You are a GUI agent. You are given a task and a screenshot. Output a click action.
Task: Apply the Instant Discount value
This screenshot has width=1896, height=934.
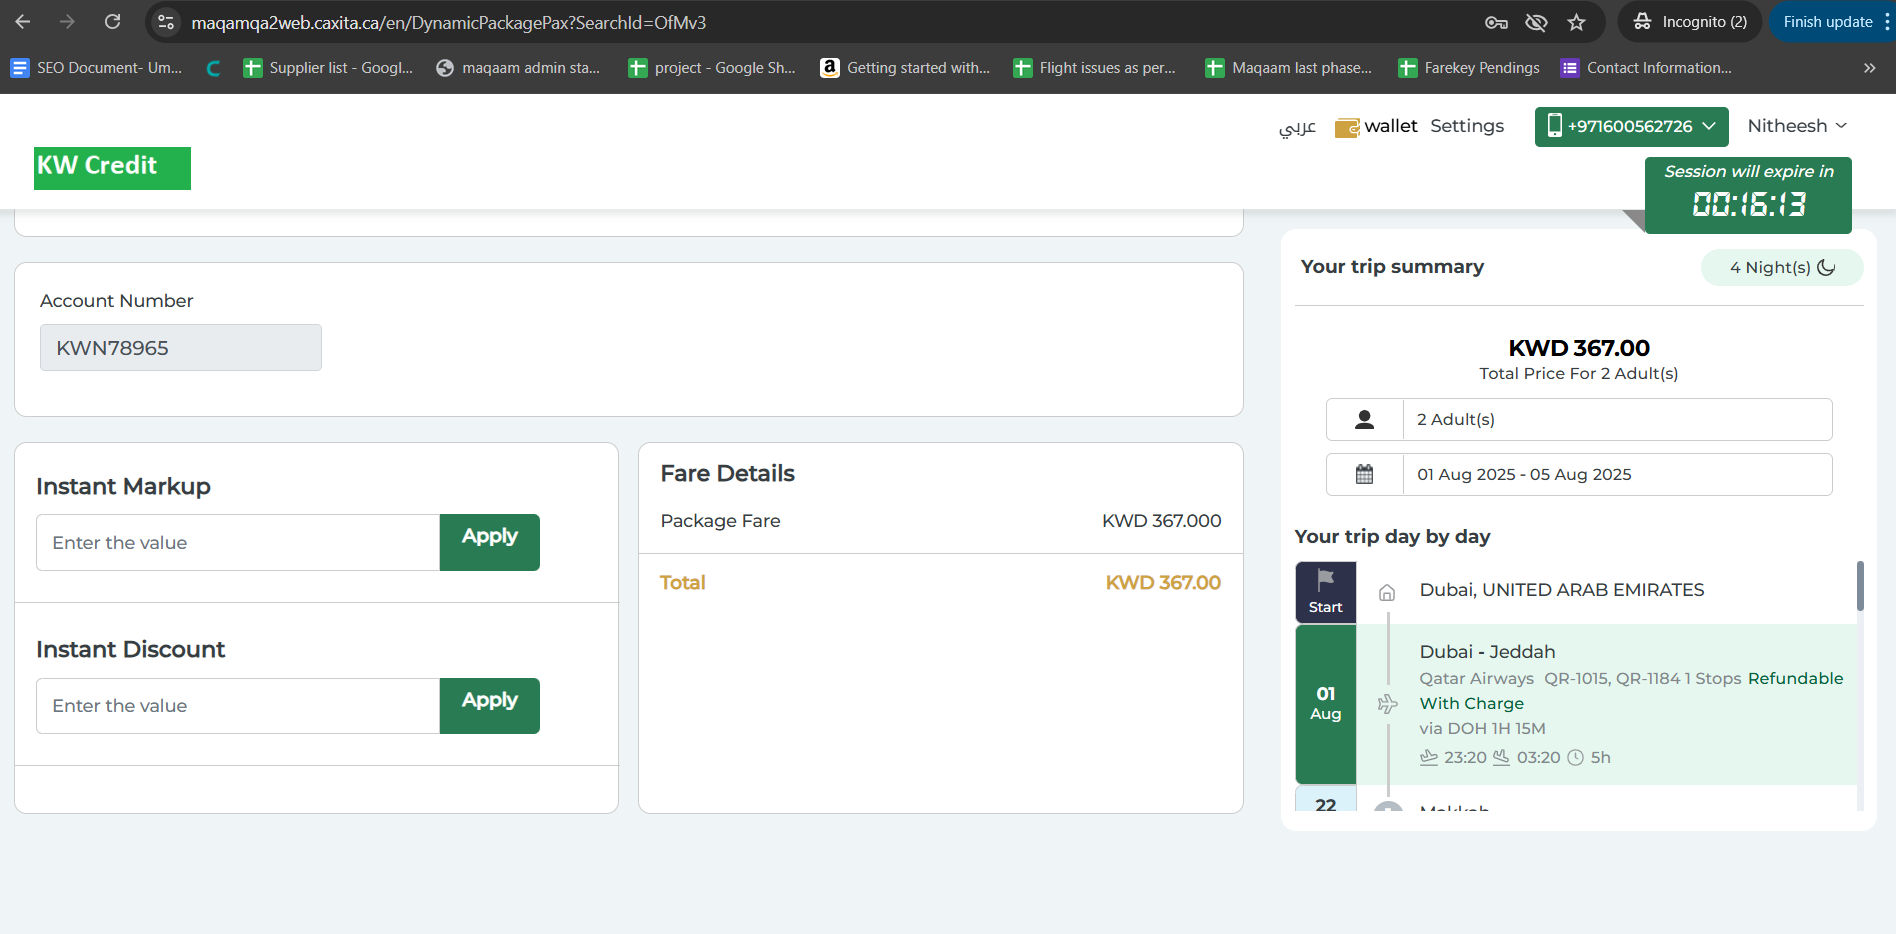point(489,705)
